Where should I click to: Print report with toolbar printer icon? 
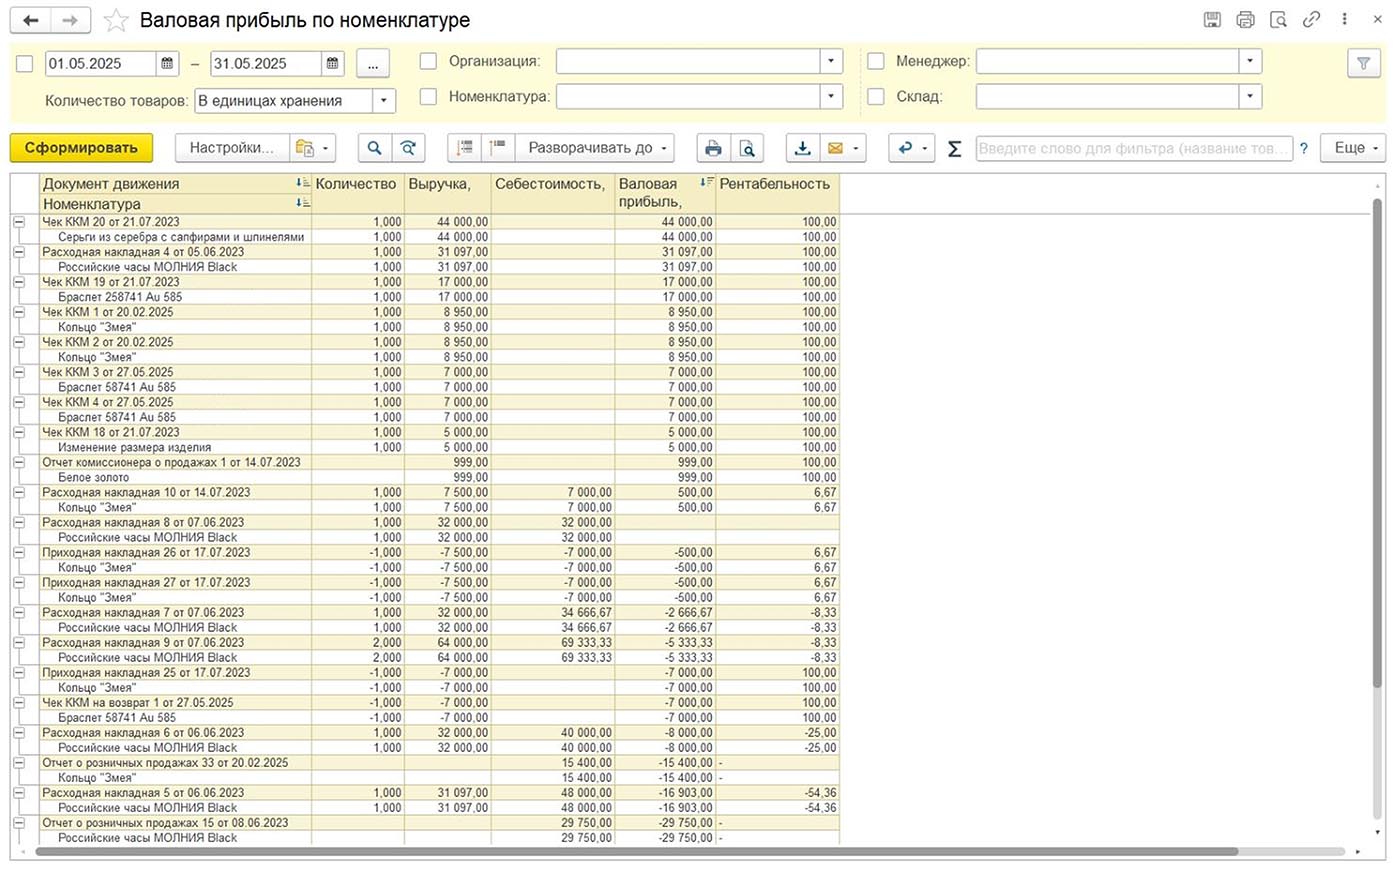pos(713,148)
